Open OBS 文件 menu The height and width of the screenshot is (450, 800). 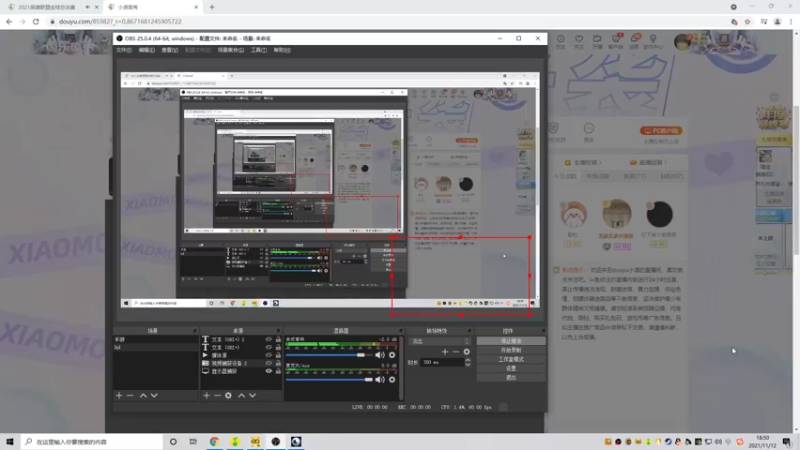pos(123,50)
